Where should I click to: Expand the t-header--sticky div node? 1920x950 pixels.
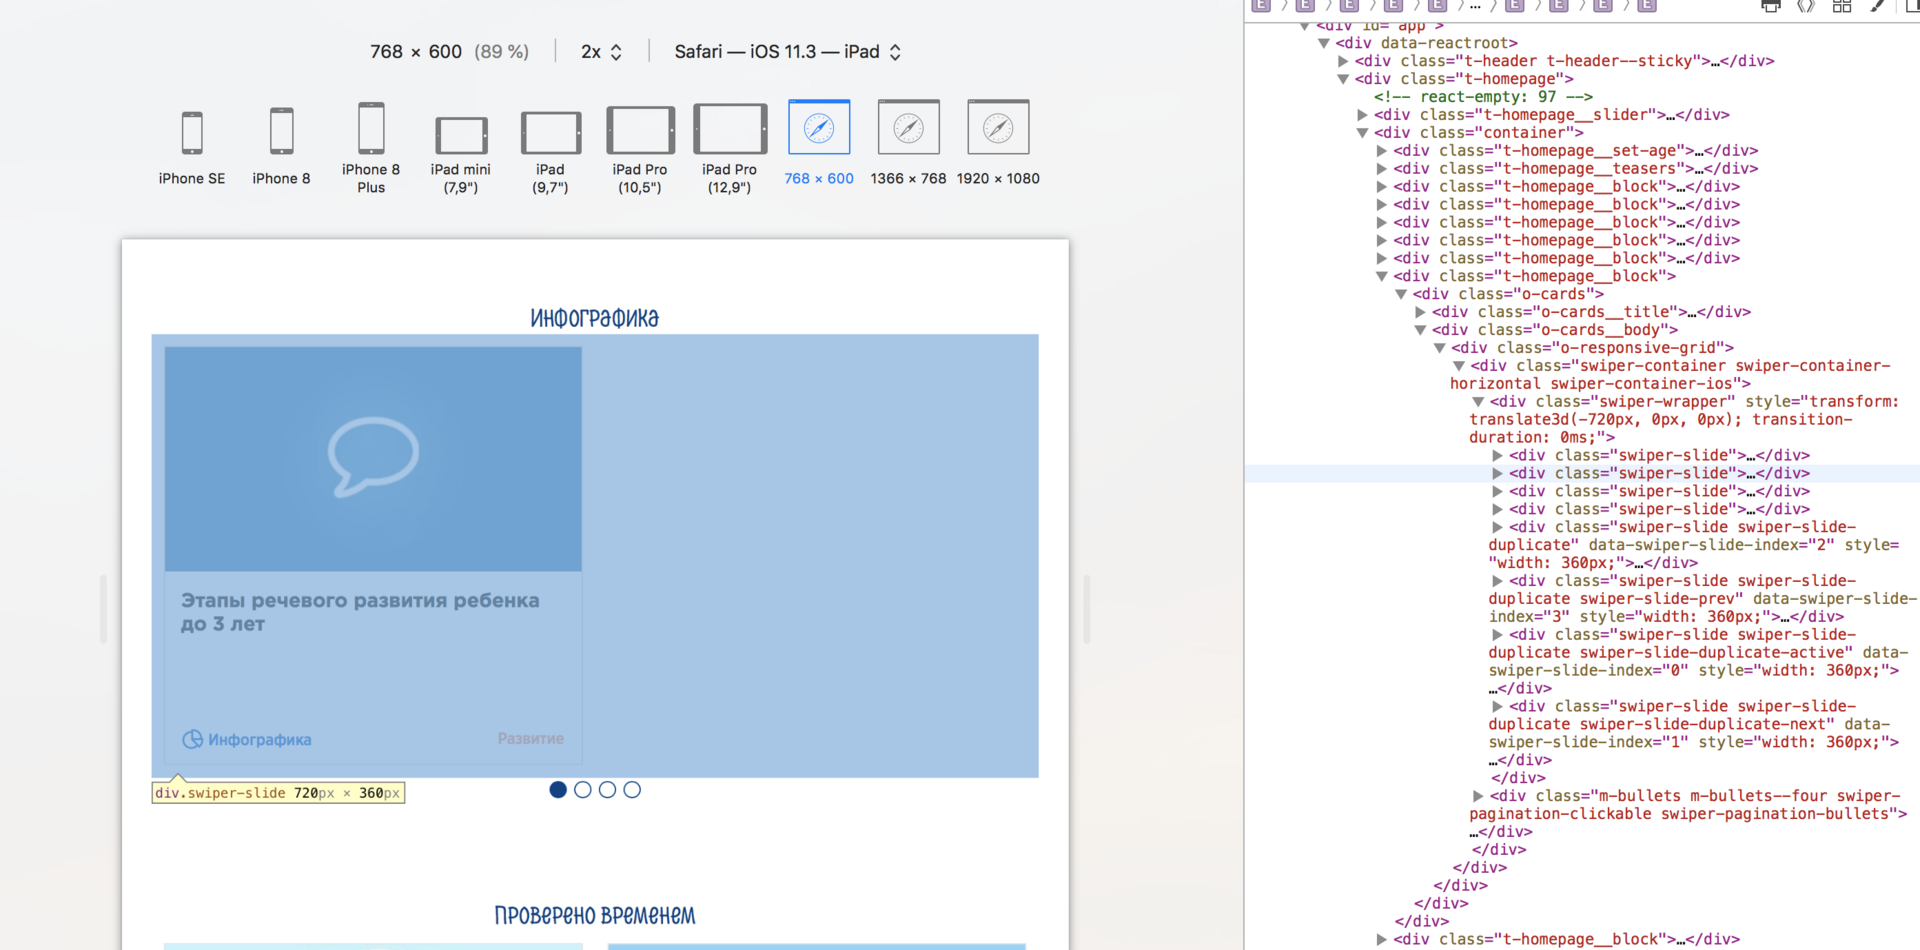coord(1344,61)
